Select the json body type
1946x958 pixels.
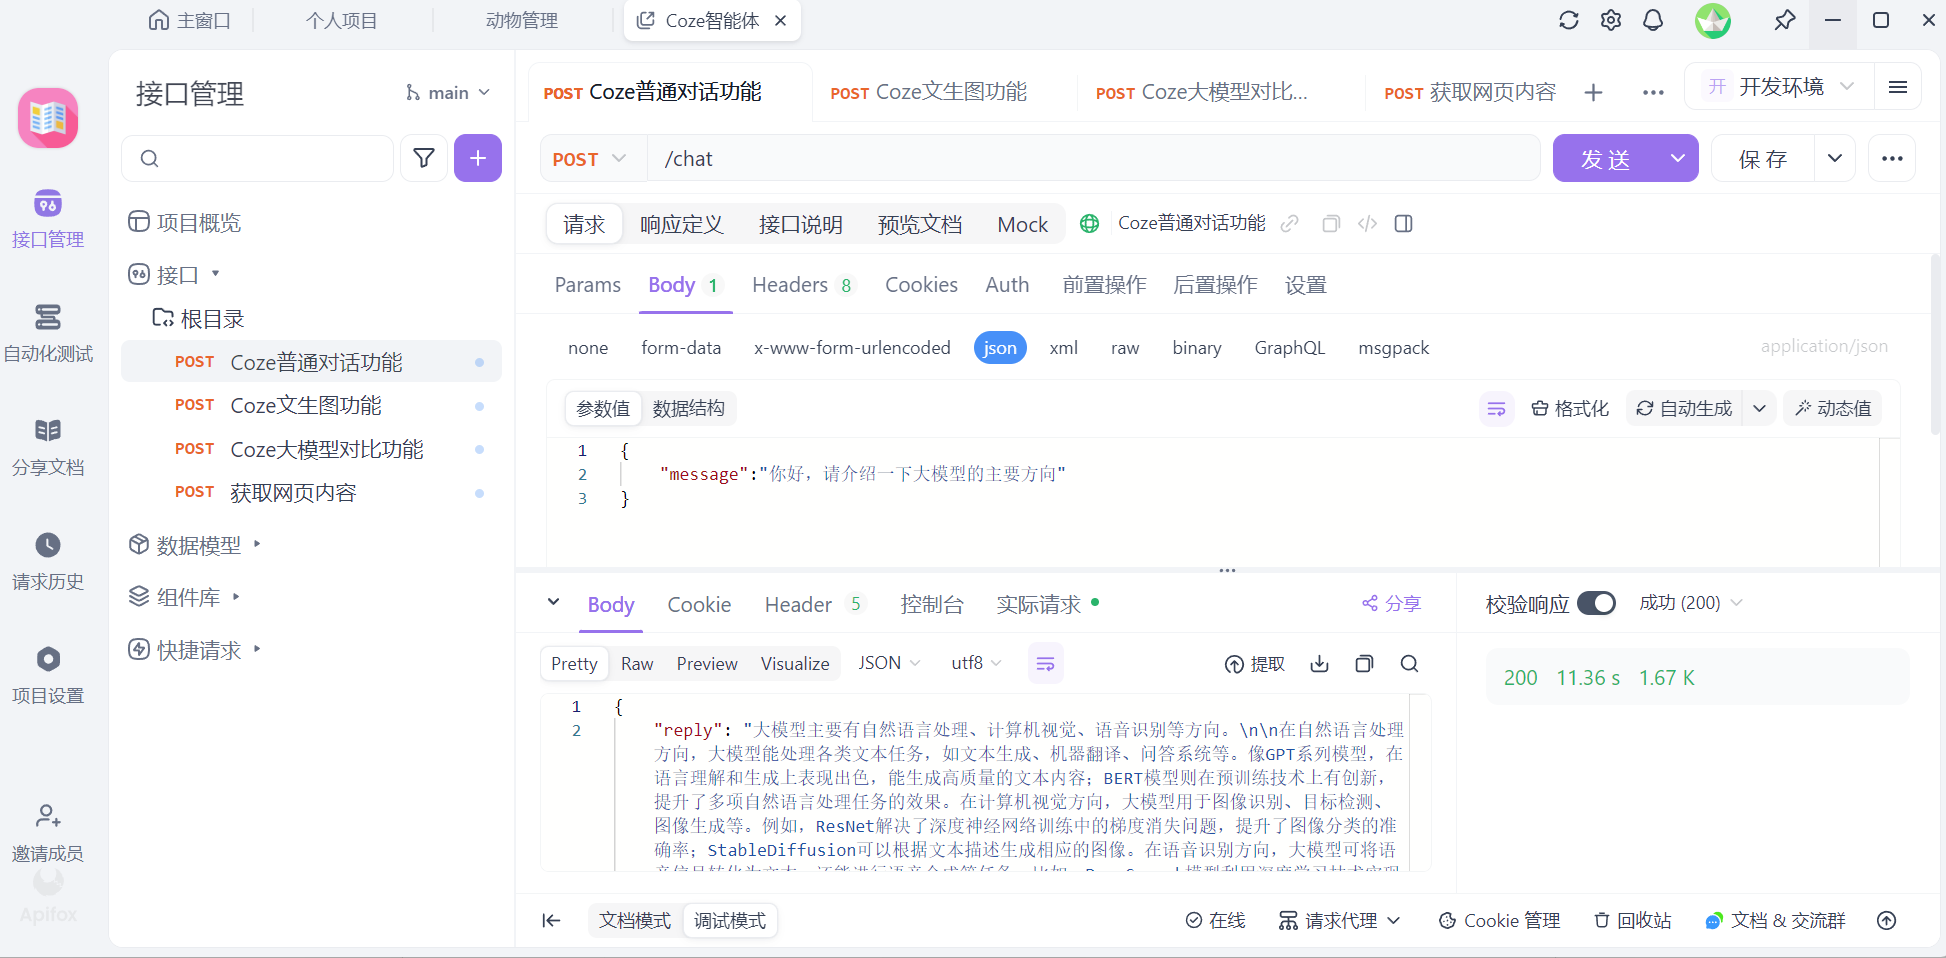[x=1000, y=348]
